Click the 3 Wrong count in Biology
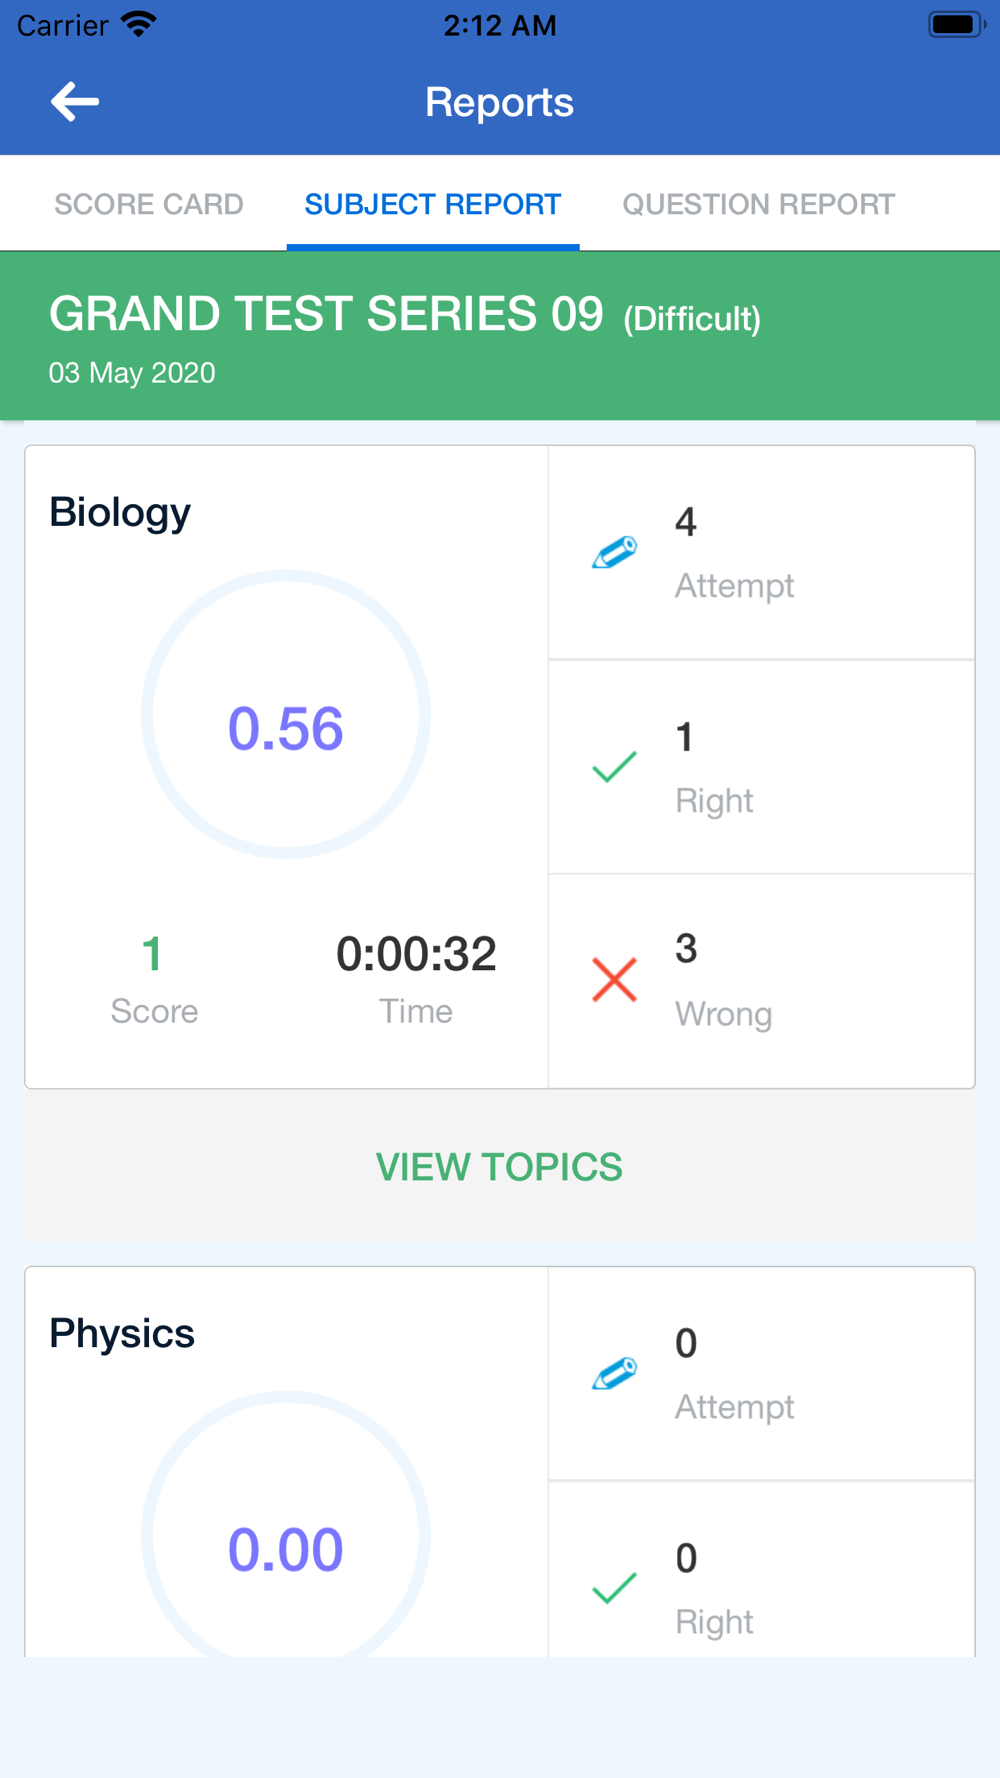Viewport: 1000px width, 1778px height. 723,981
